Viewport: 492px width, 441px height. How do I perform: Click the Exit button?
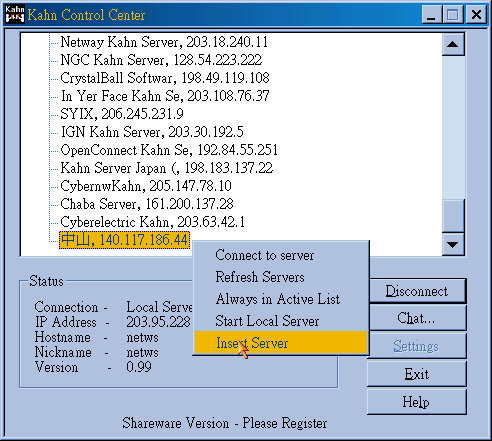pyautogui.click(x=417, y=374)
